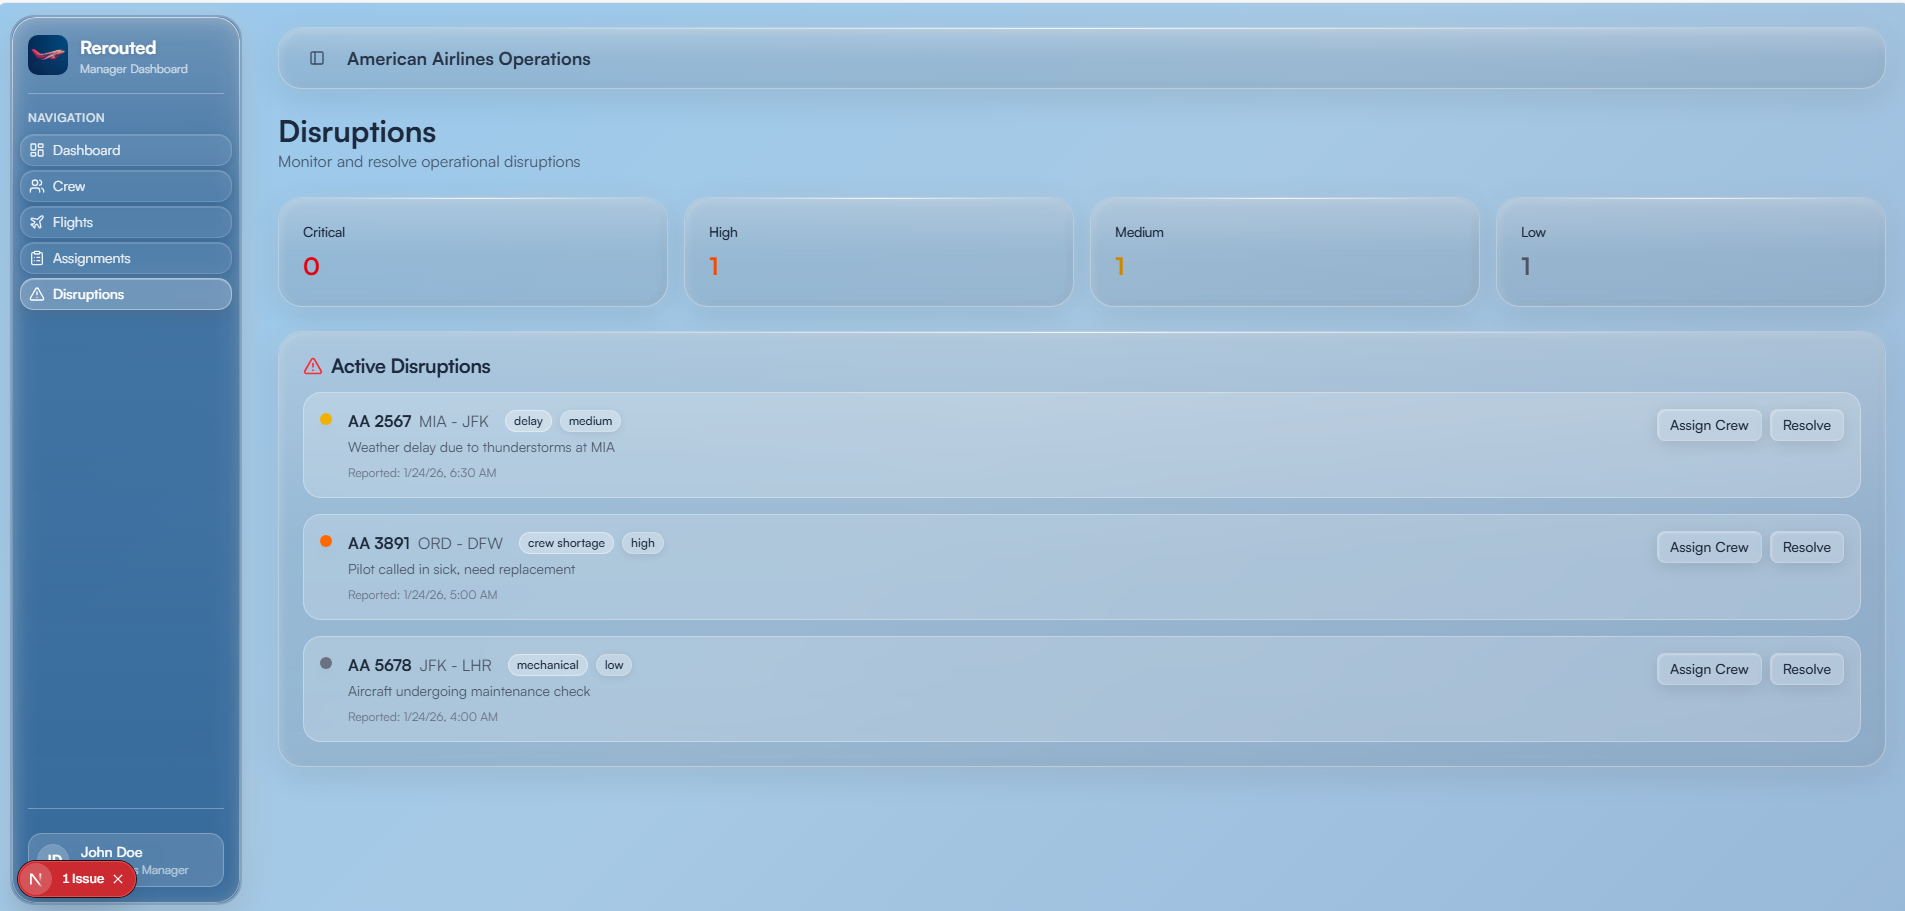Open the Dashboard navigation item
This screenshot has height=911, width=1905.
click(126, 150)
